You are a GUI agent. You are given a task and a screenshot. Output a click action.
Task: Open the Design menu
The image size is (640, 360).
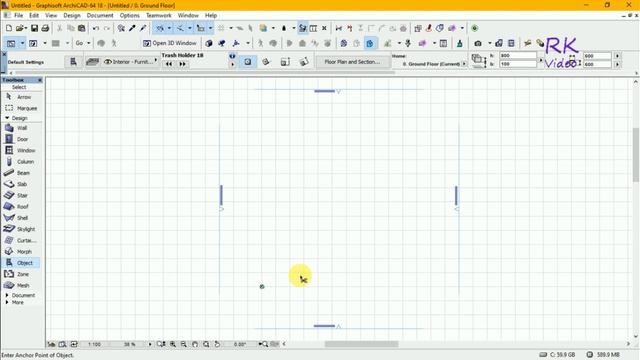click(72, 16)
